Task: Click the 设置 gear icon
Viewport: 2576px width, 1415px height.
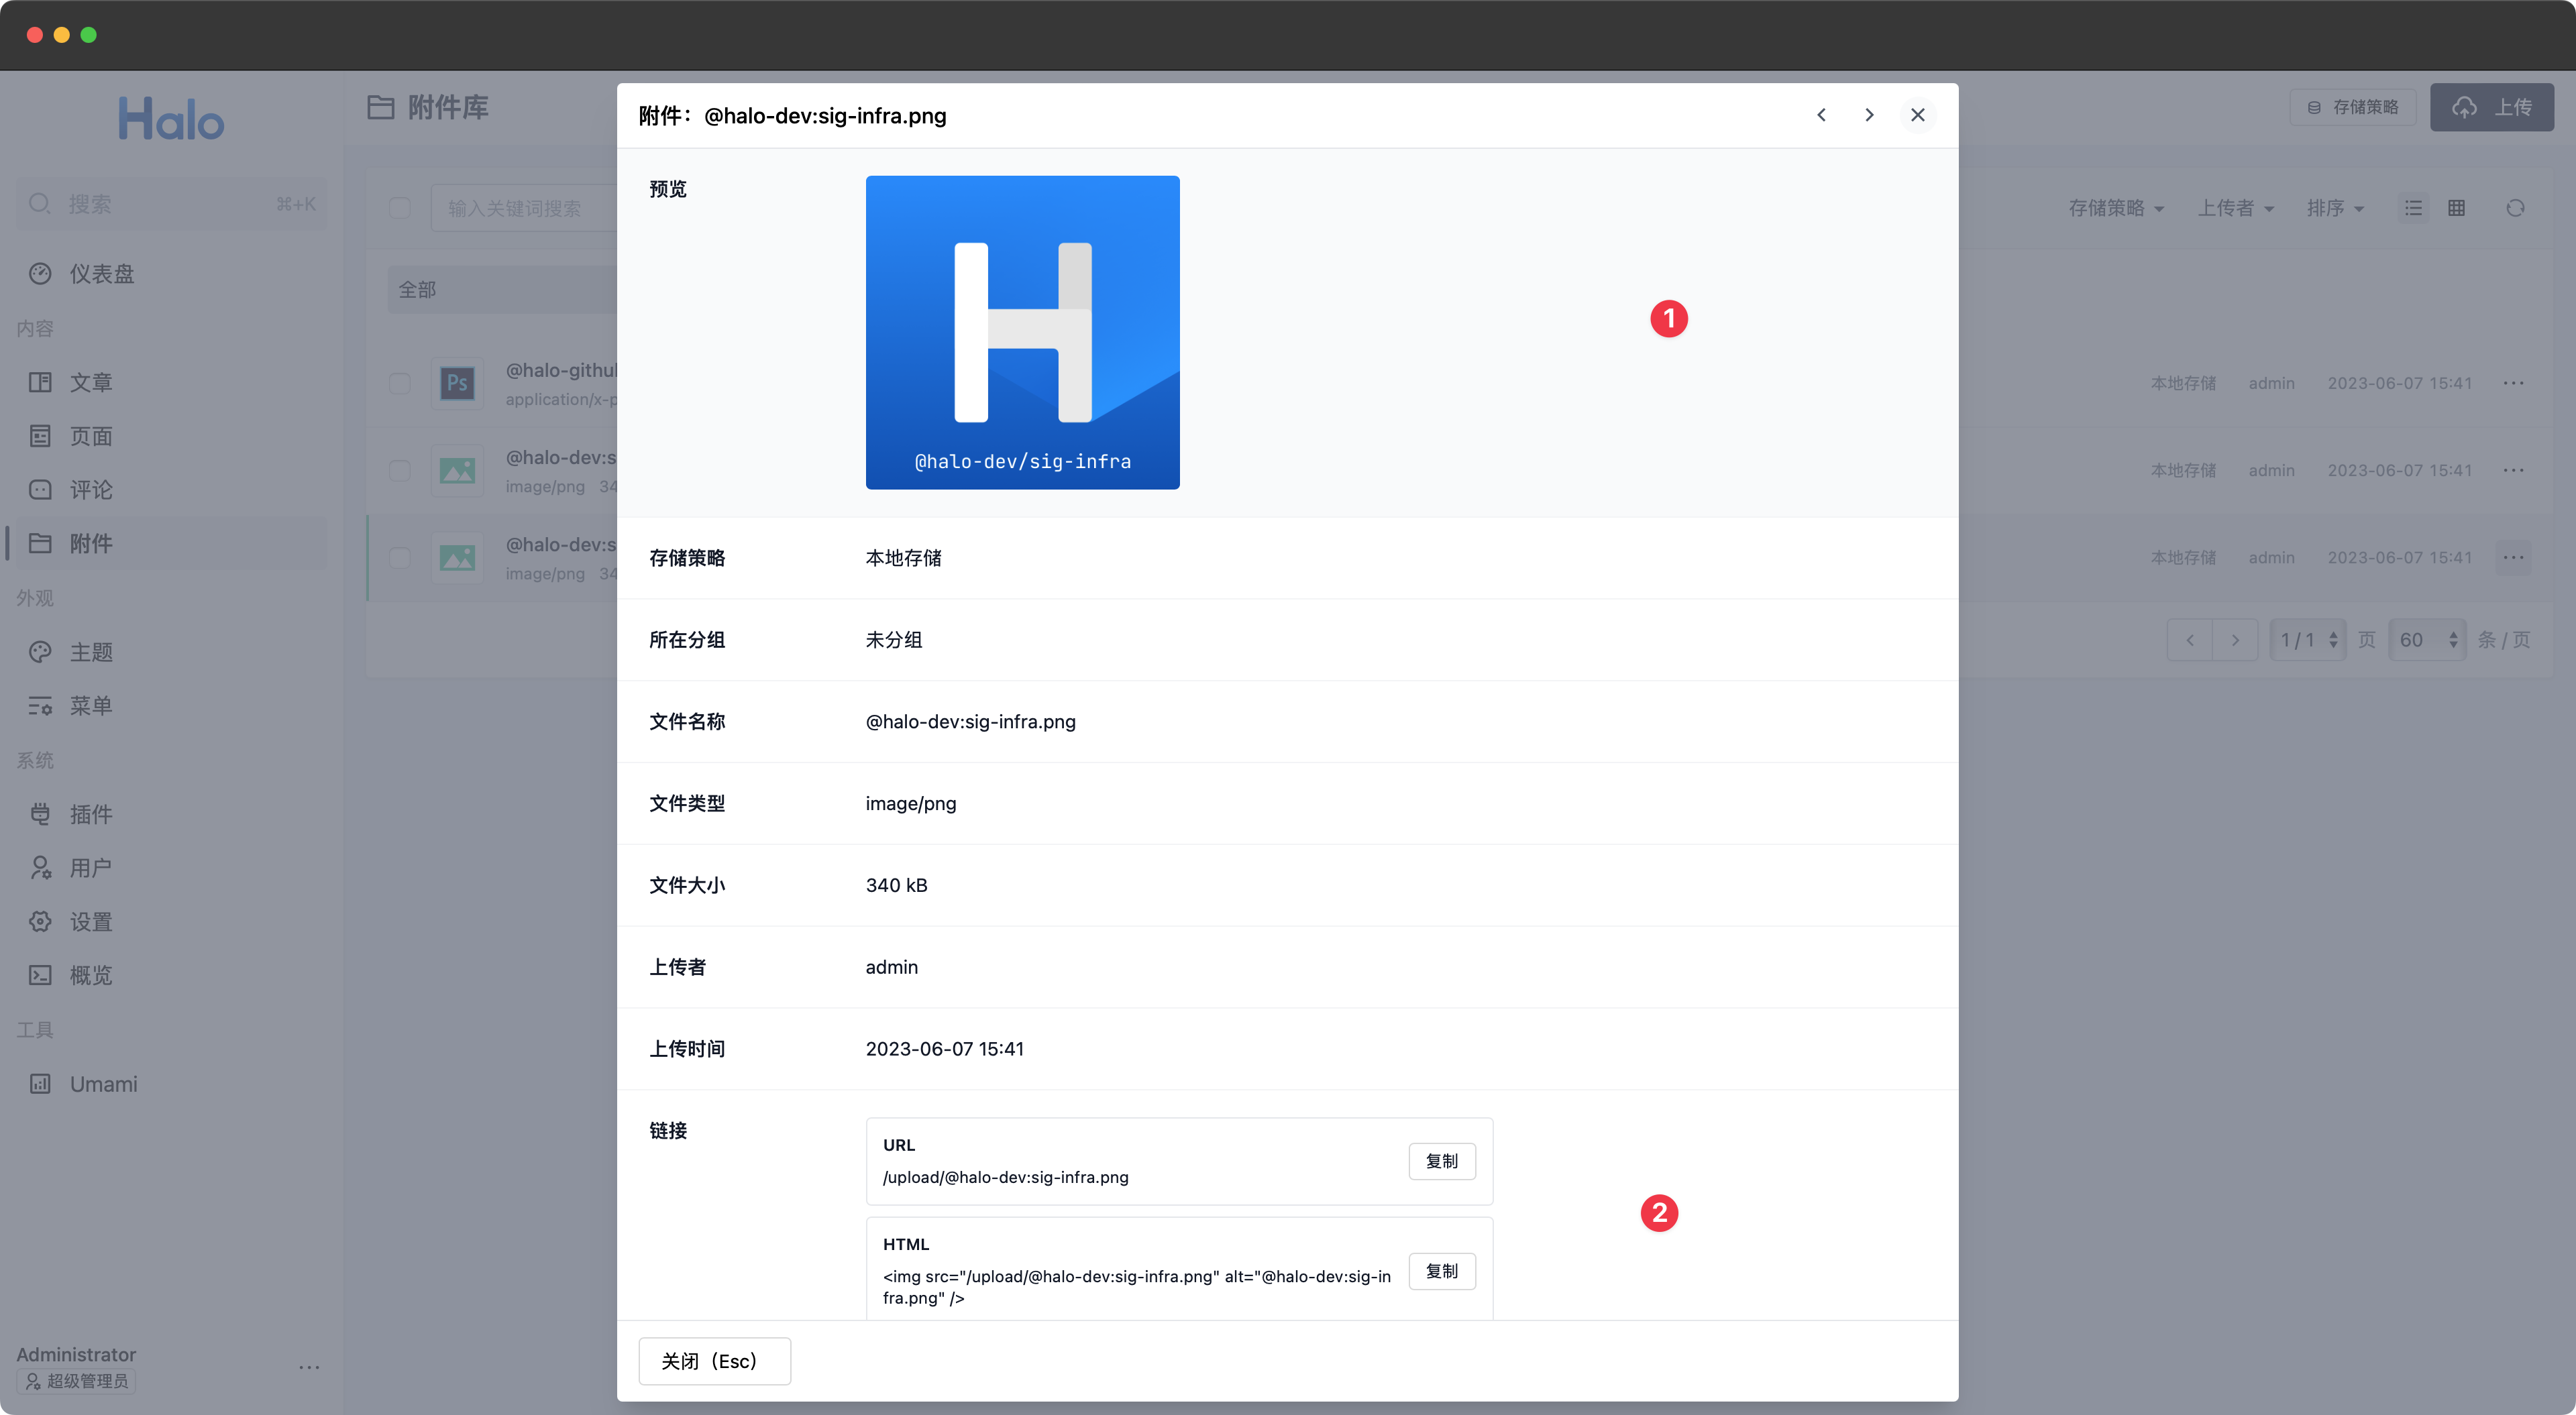Action: point(40,921)
